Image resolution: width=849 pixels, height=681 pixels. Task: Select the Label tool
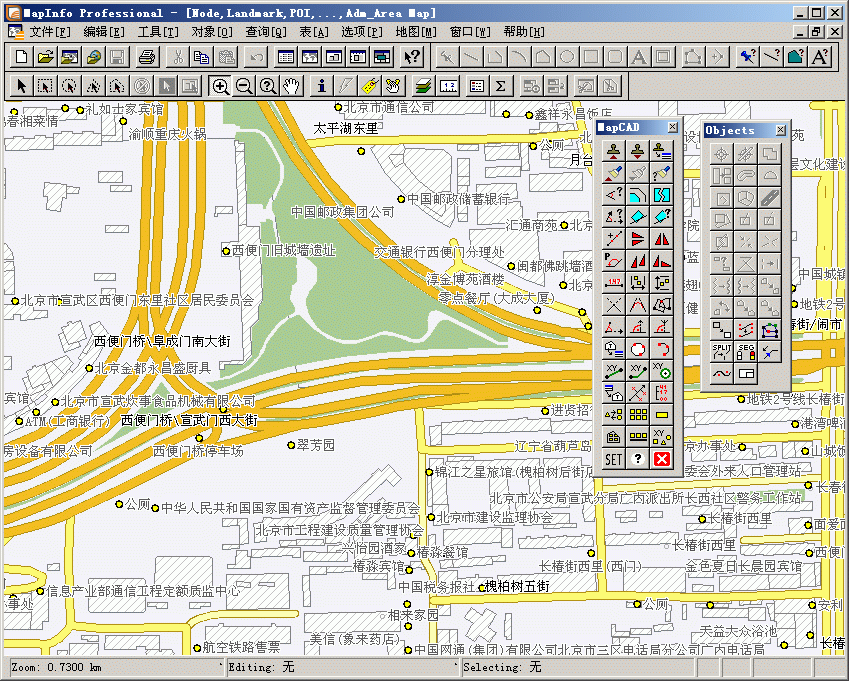point(368,85)
